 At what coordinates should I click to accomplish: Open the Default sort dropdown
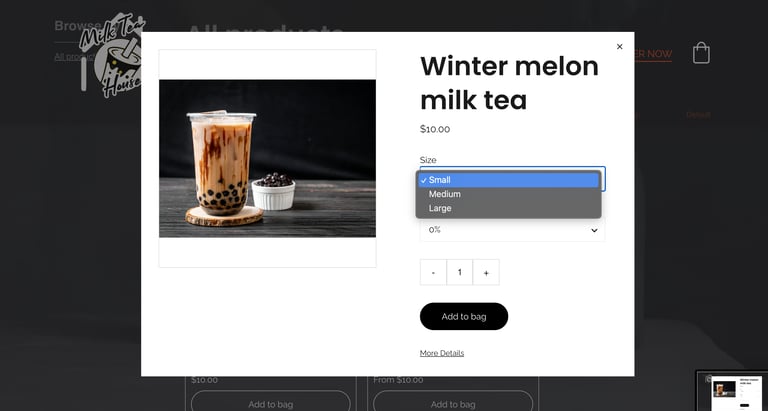(x=697, y=115)
